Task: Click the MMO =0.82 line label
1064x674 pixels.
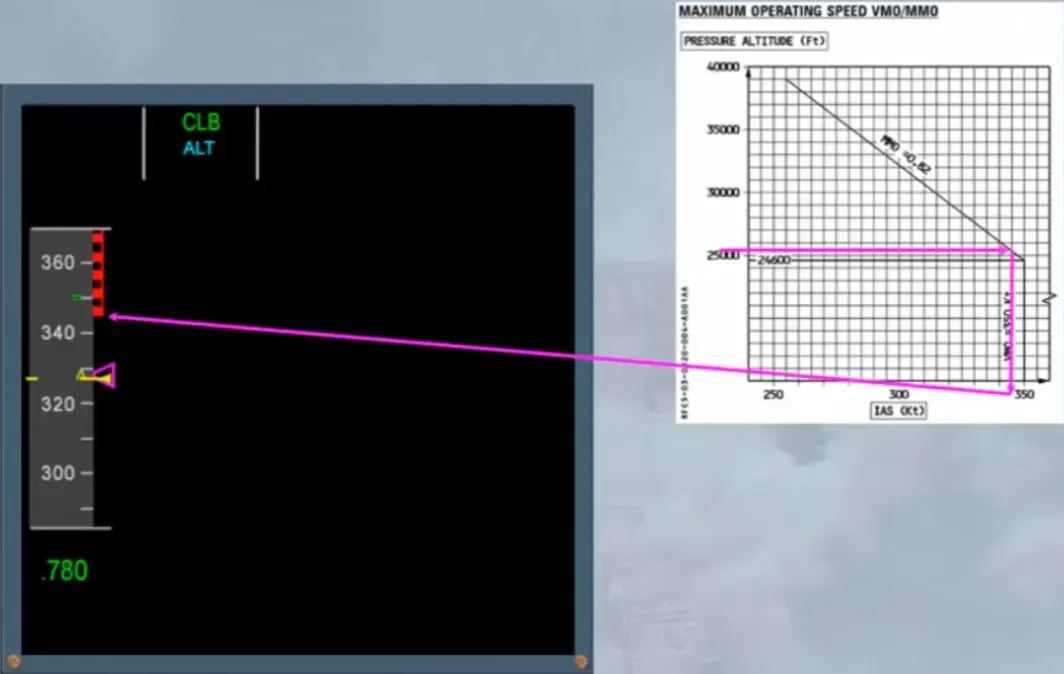Action: click(906, 155)
